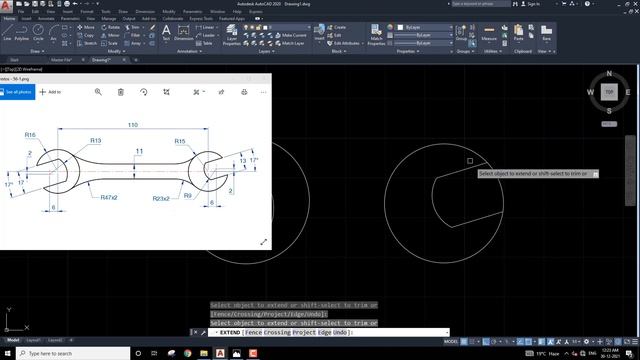
Task: Click the Rotate tool
Action: (x=111, y=27)
